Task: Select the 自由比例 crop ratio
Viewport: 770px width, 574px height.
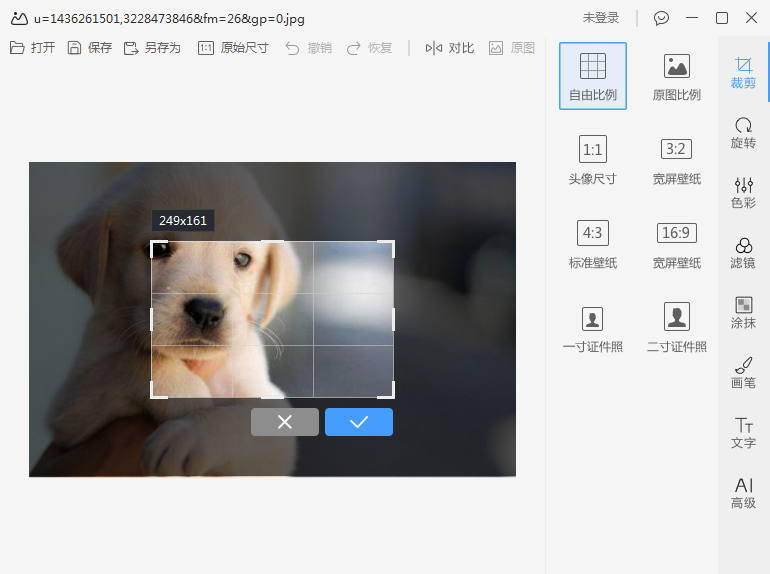Action: point(593,76)
